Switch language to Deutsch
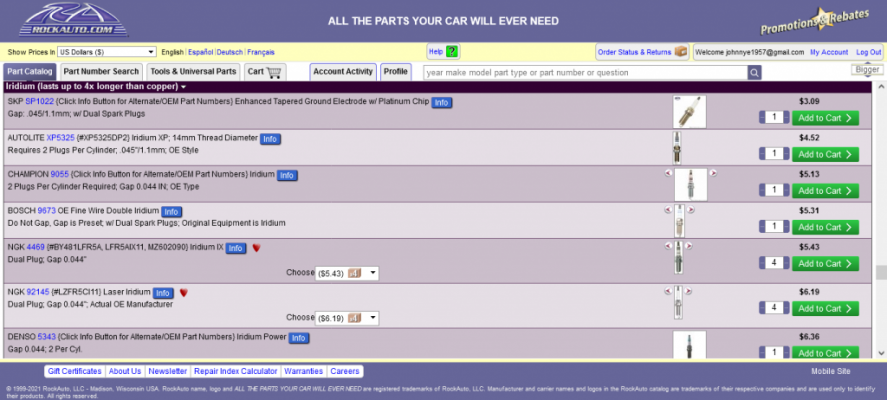Viewport: 887px width, 400px height. [x=230, y=52]
